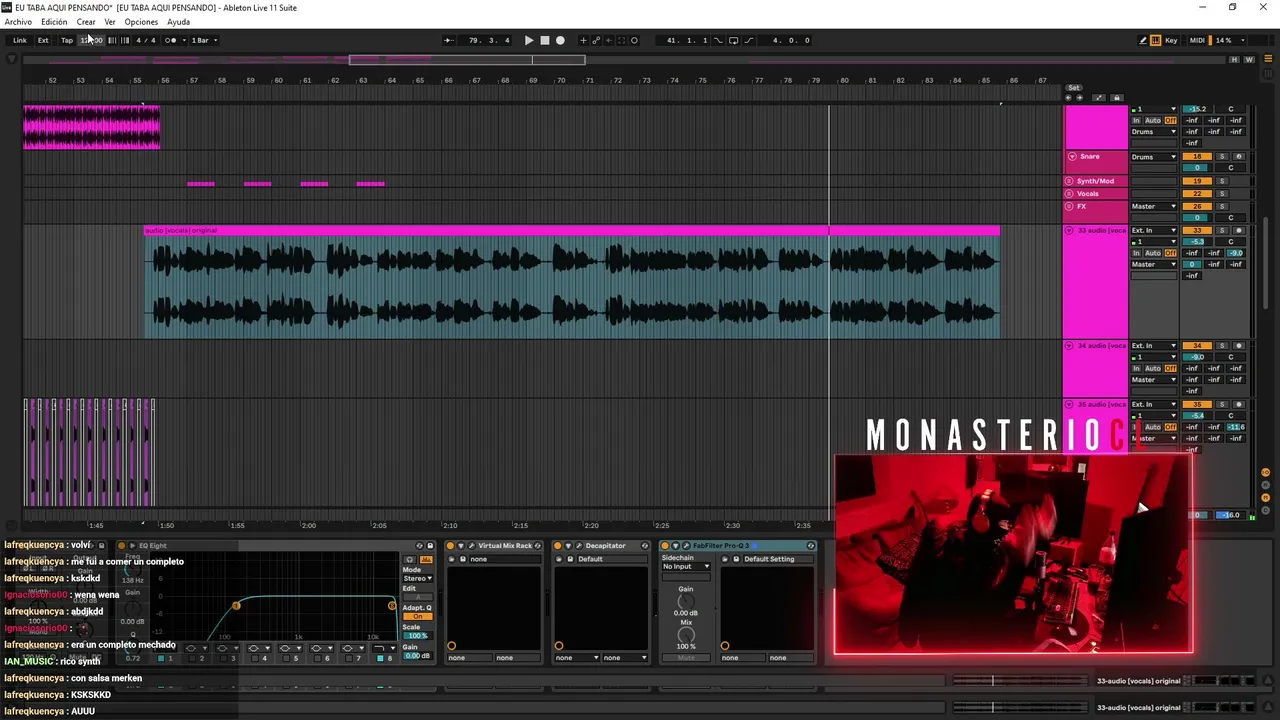Open the Crear menu
The height and width of the screenshot is (720, 1280).
coord(86,22)
